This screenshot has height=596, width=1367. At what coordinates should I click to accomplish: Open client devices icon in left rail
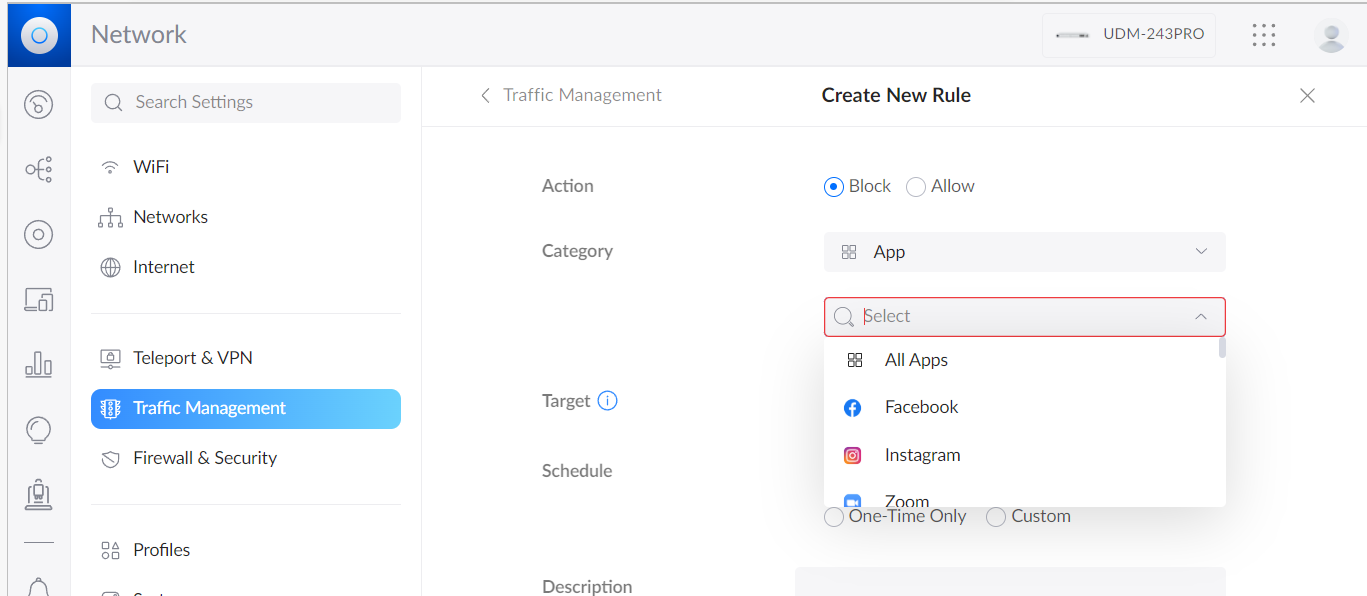point(39,299)
